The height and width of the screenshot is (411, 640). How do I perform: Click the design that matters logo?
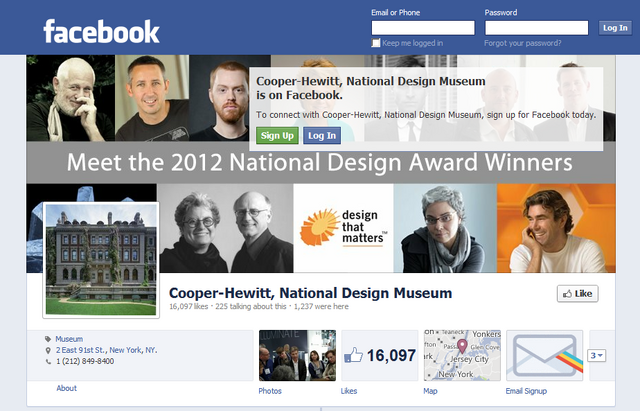point(343,228)
